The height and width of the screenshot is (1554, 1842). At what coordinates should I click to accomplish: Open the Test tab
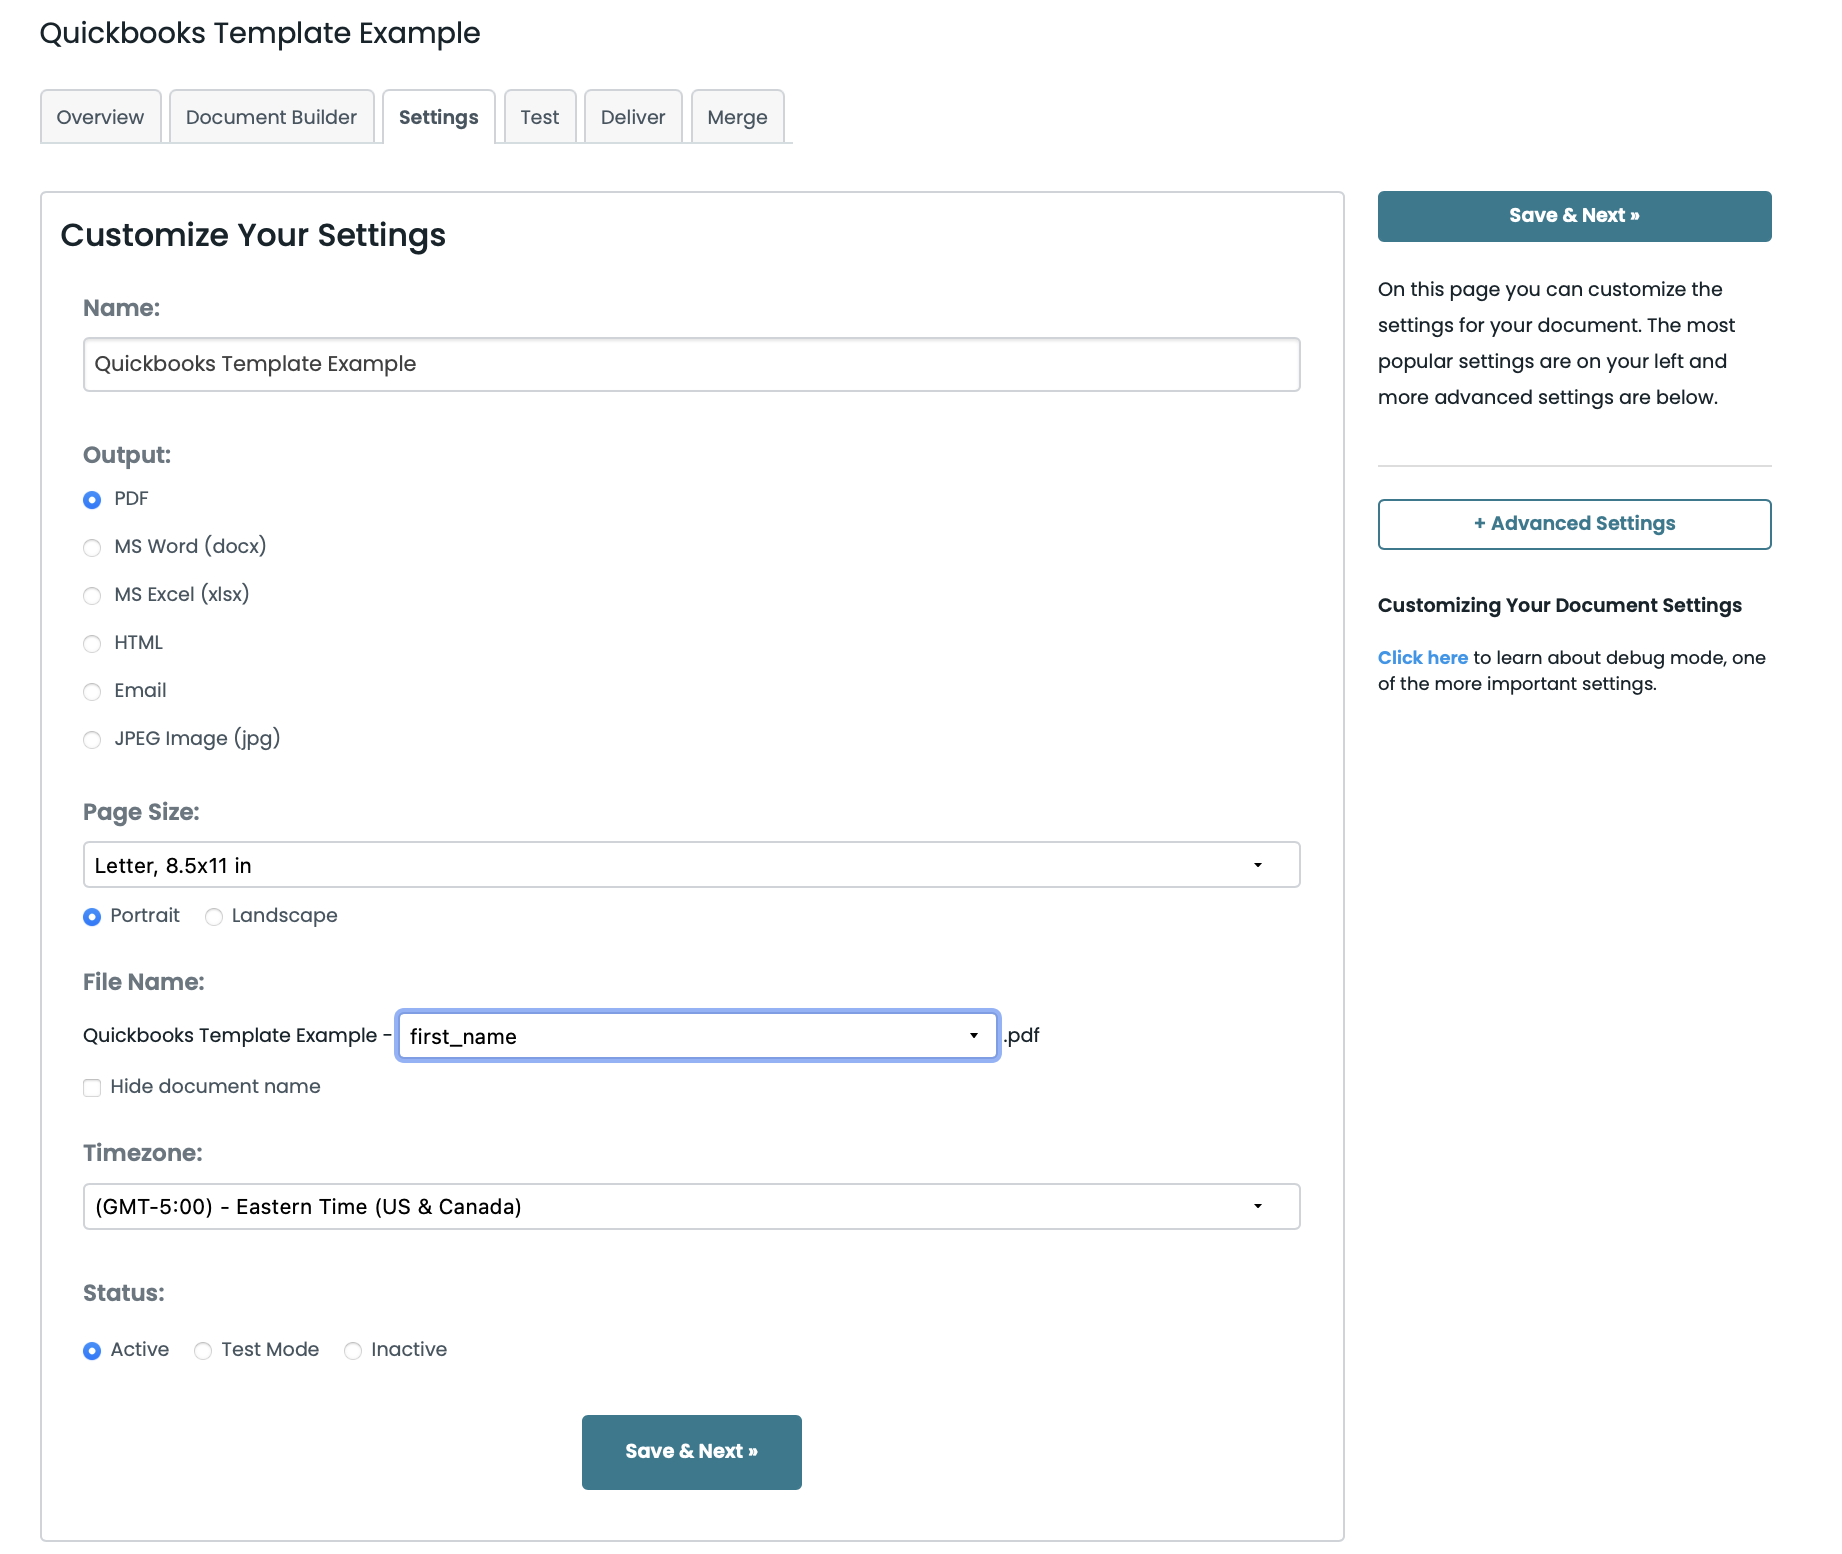click(x=539, y=117)
